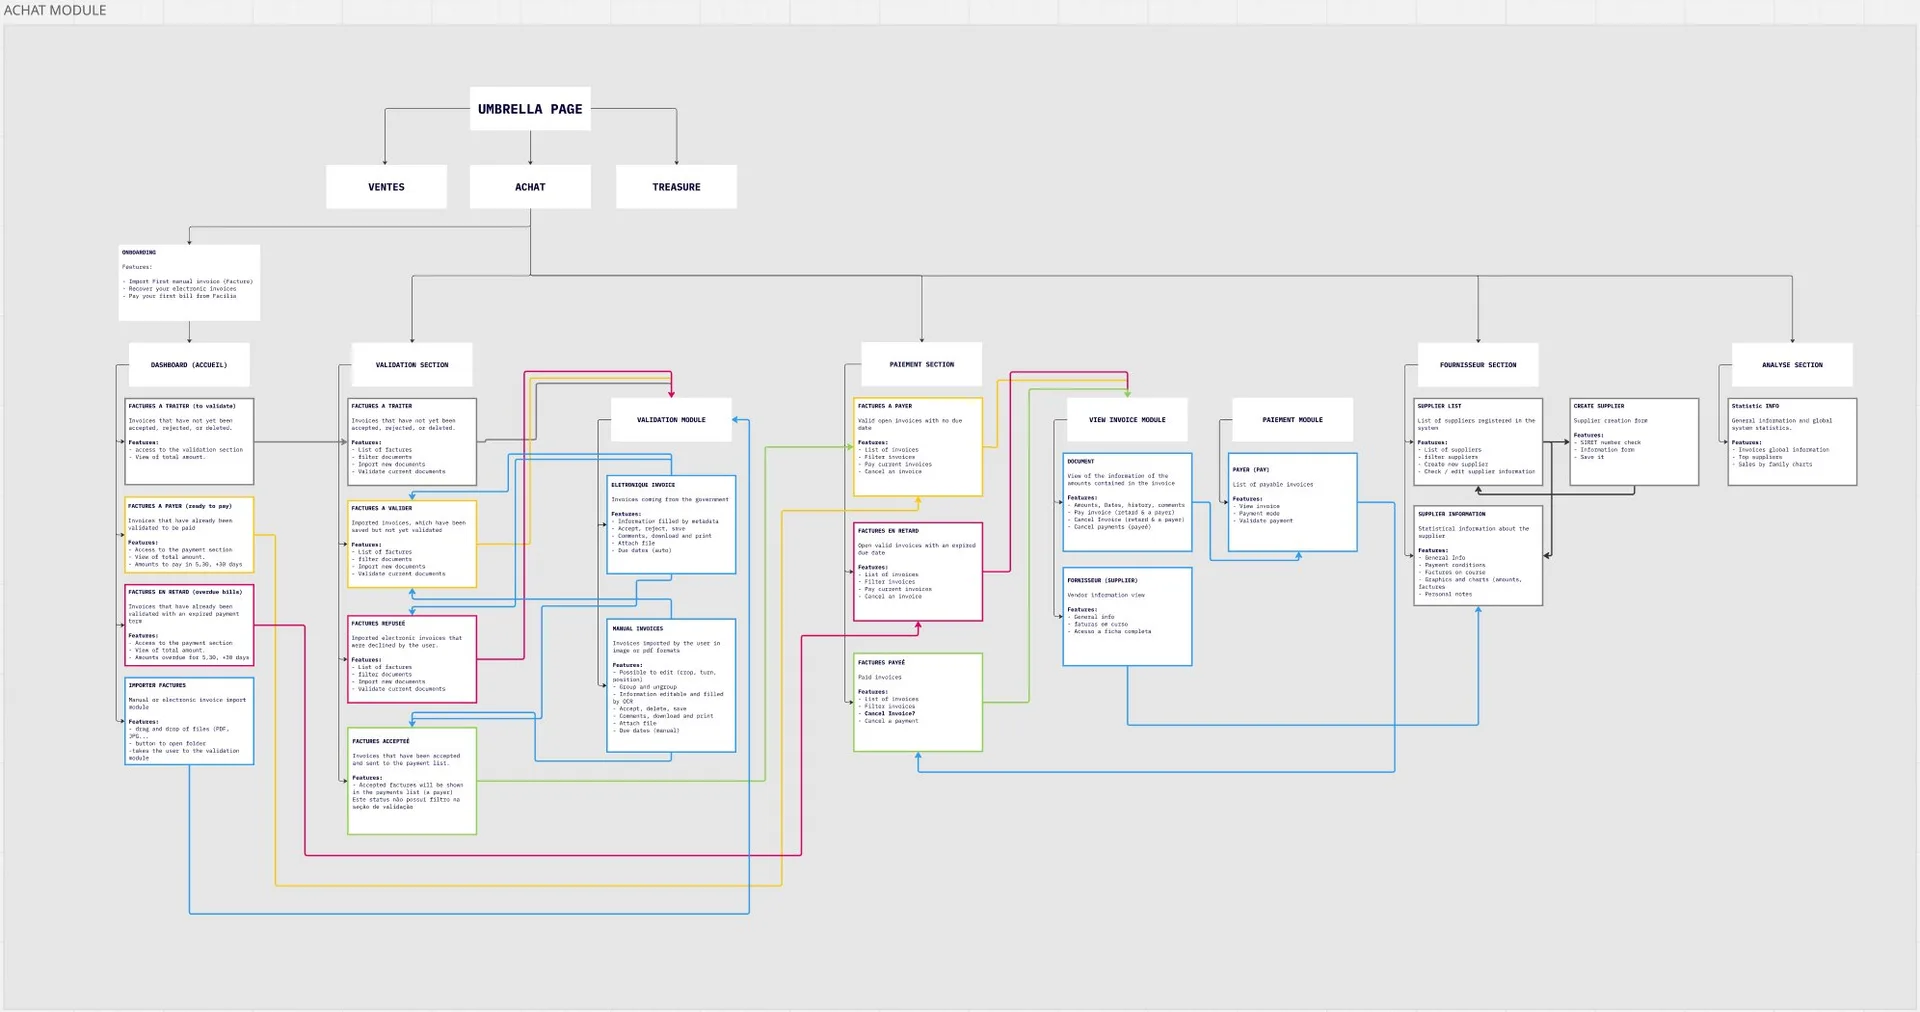This screenshot has width=1920, height=1012.
Task: Select the VALIDATION MODULE header box
Action: pos(671,420)
